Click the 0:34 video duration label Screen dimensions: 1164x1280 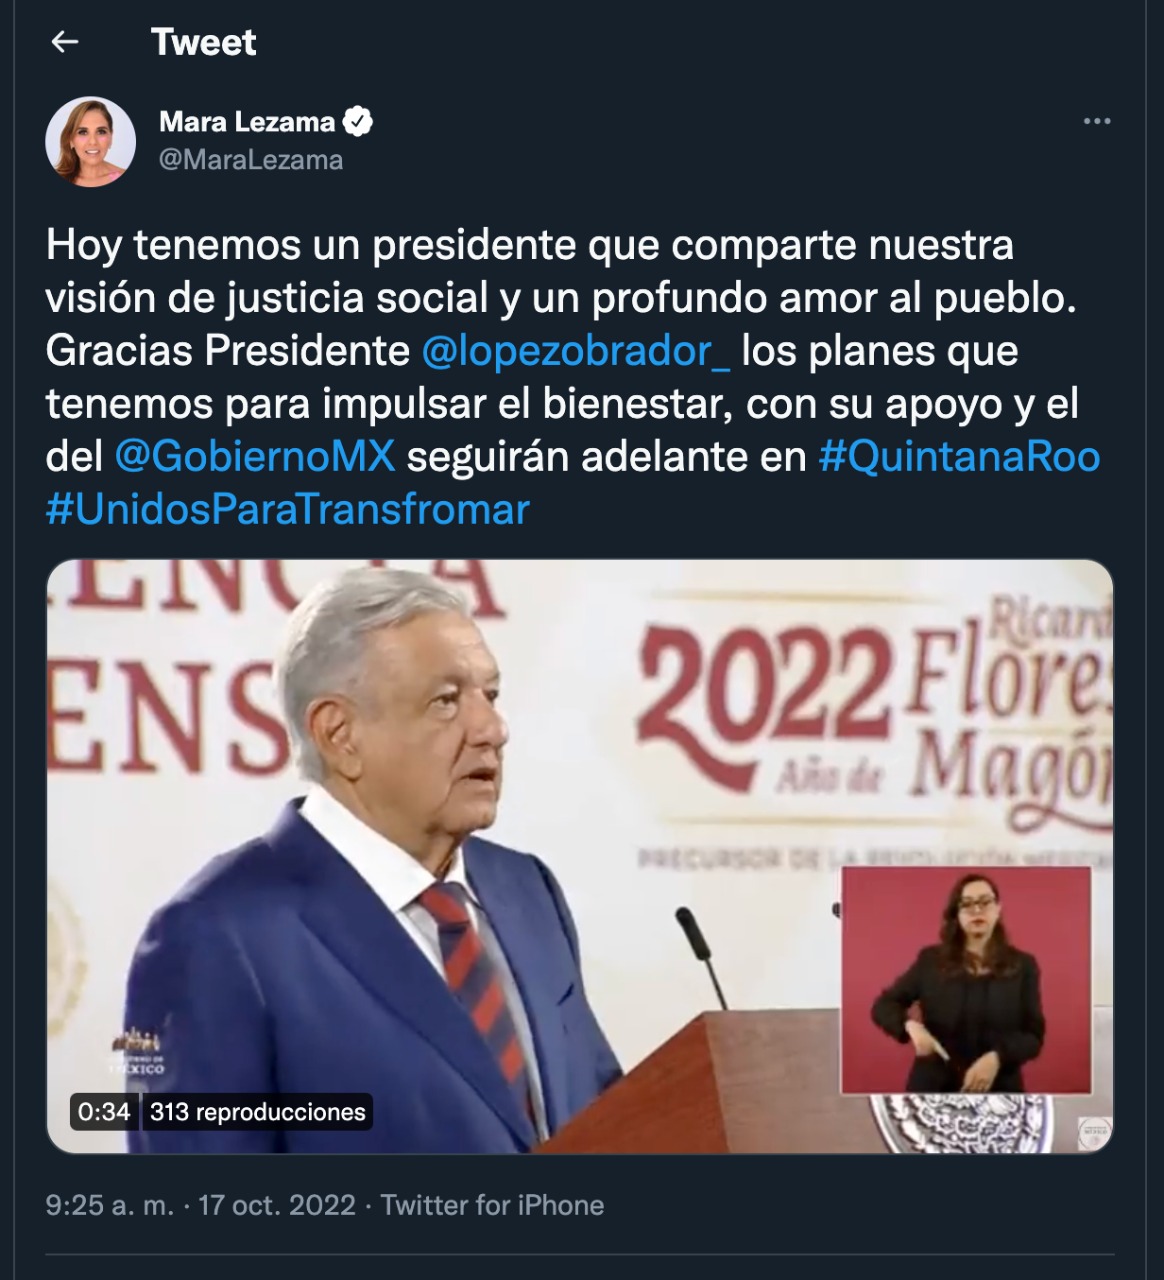point(104,1112)
